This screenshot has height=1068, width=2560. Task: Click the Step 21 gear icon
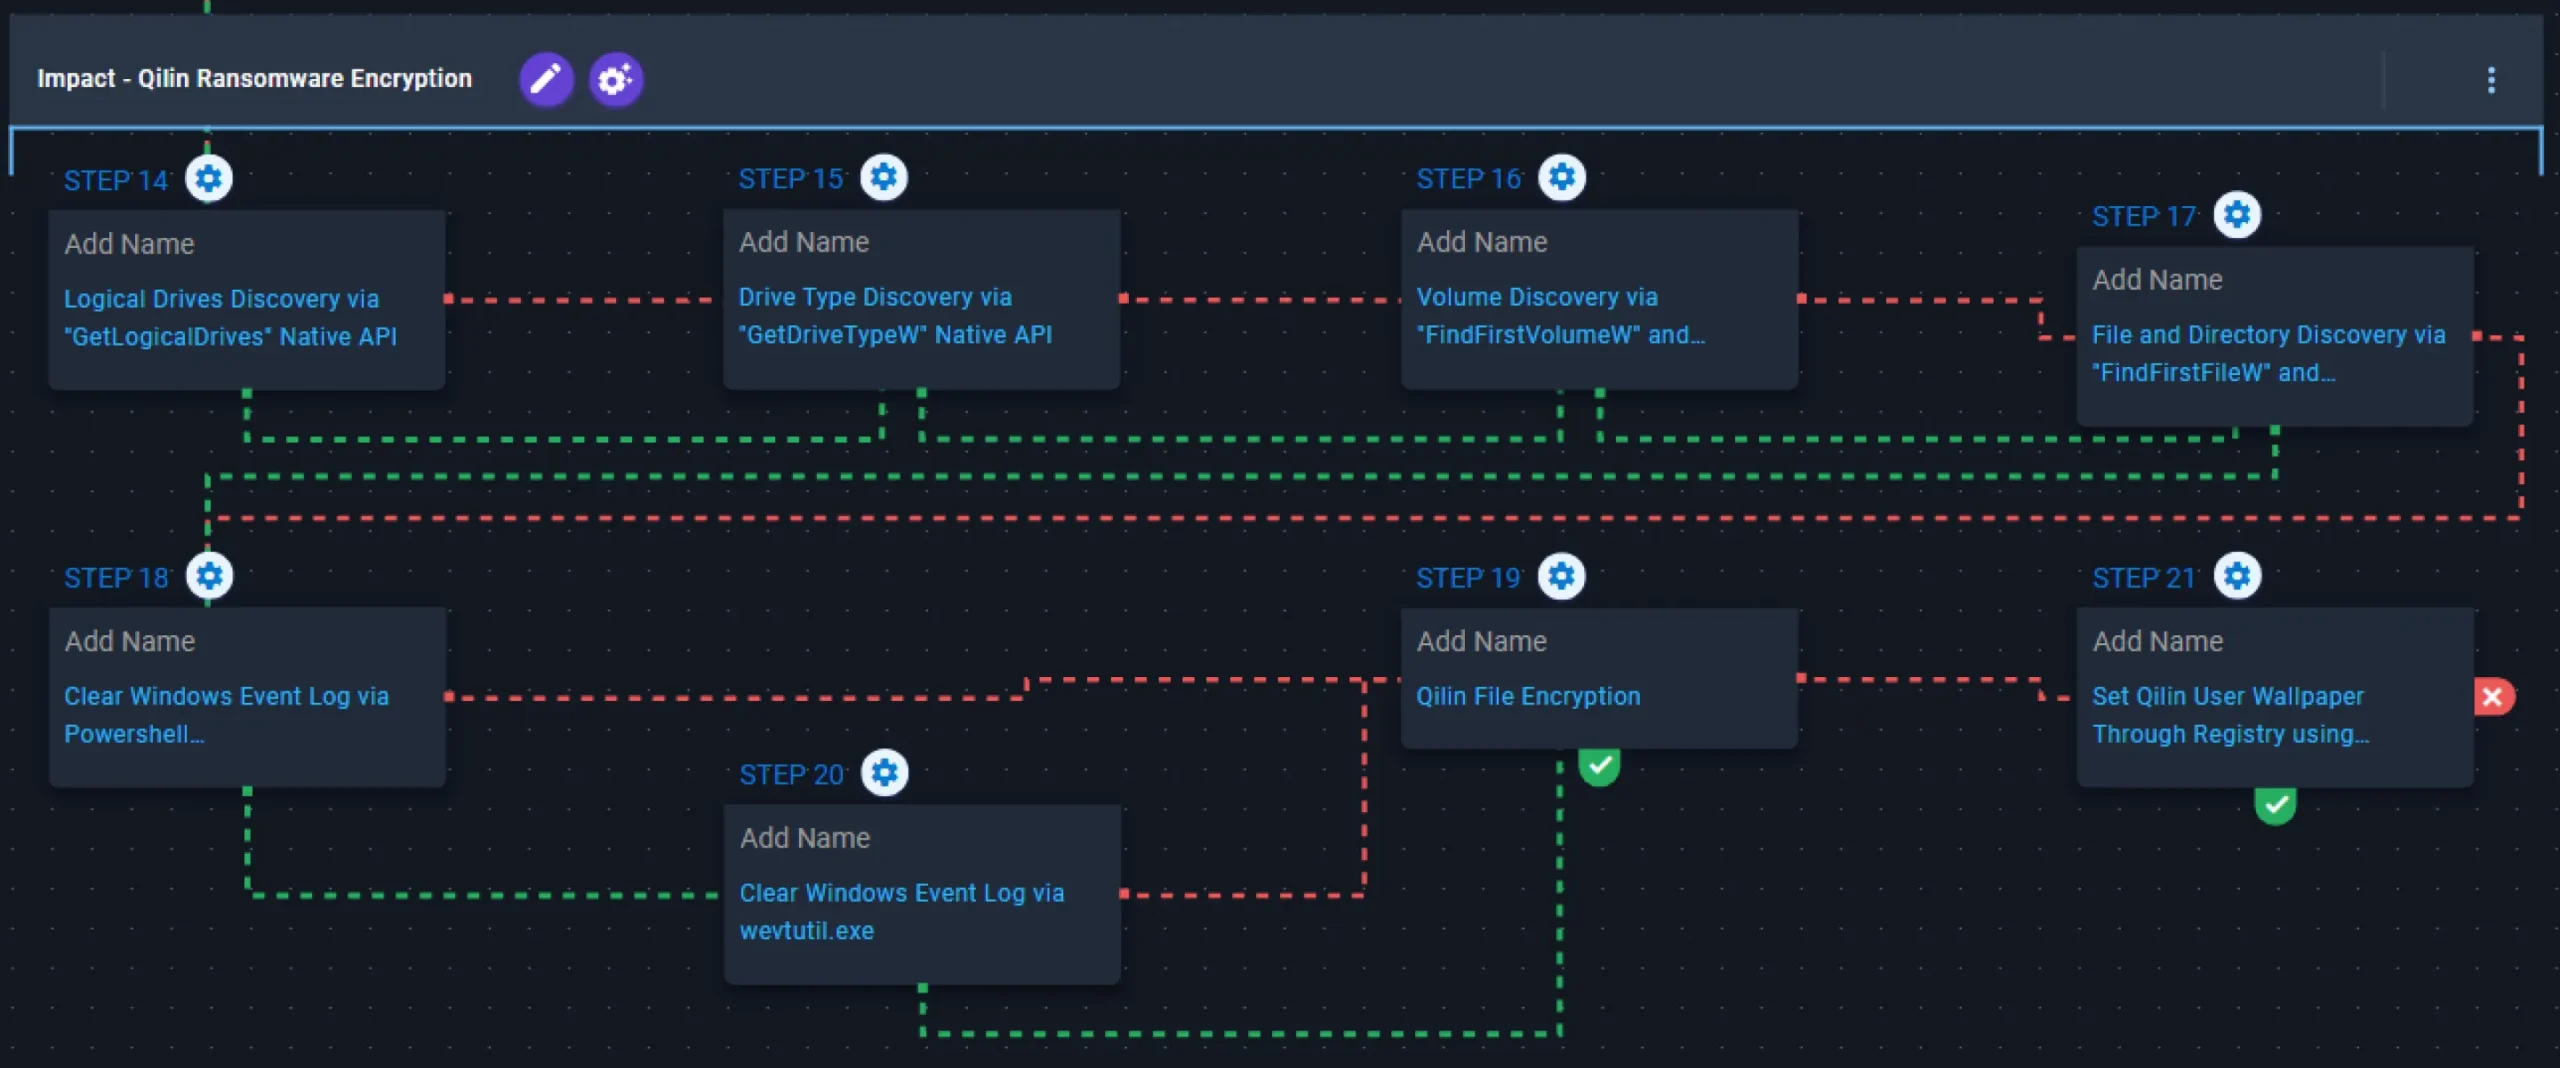pyautogui.click(x=2237, y=576)
